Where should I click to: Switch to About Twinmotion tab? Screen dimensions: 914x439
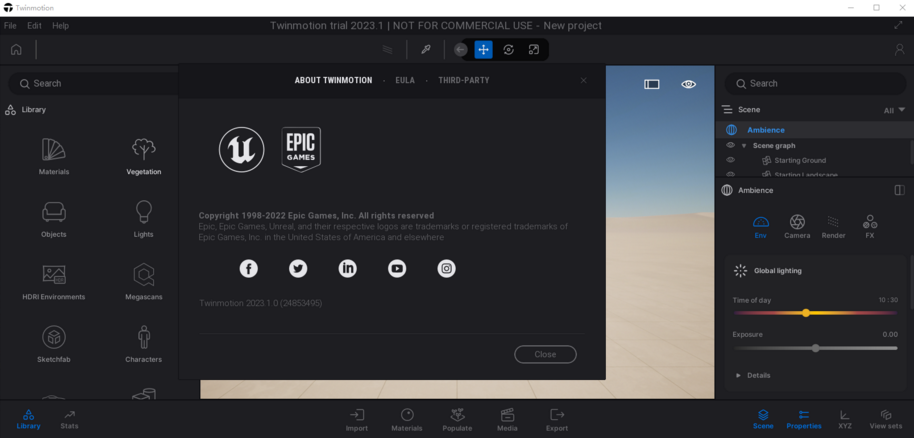click(333, 80)
